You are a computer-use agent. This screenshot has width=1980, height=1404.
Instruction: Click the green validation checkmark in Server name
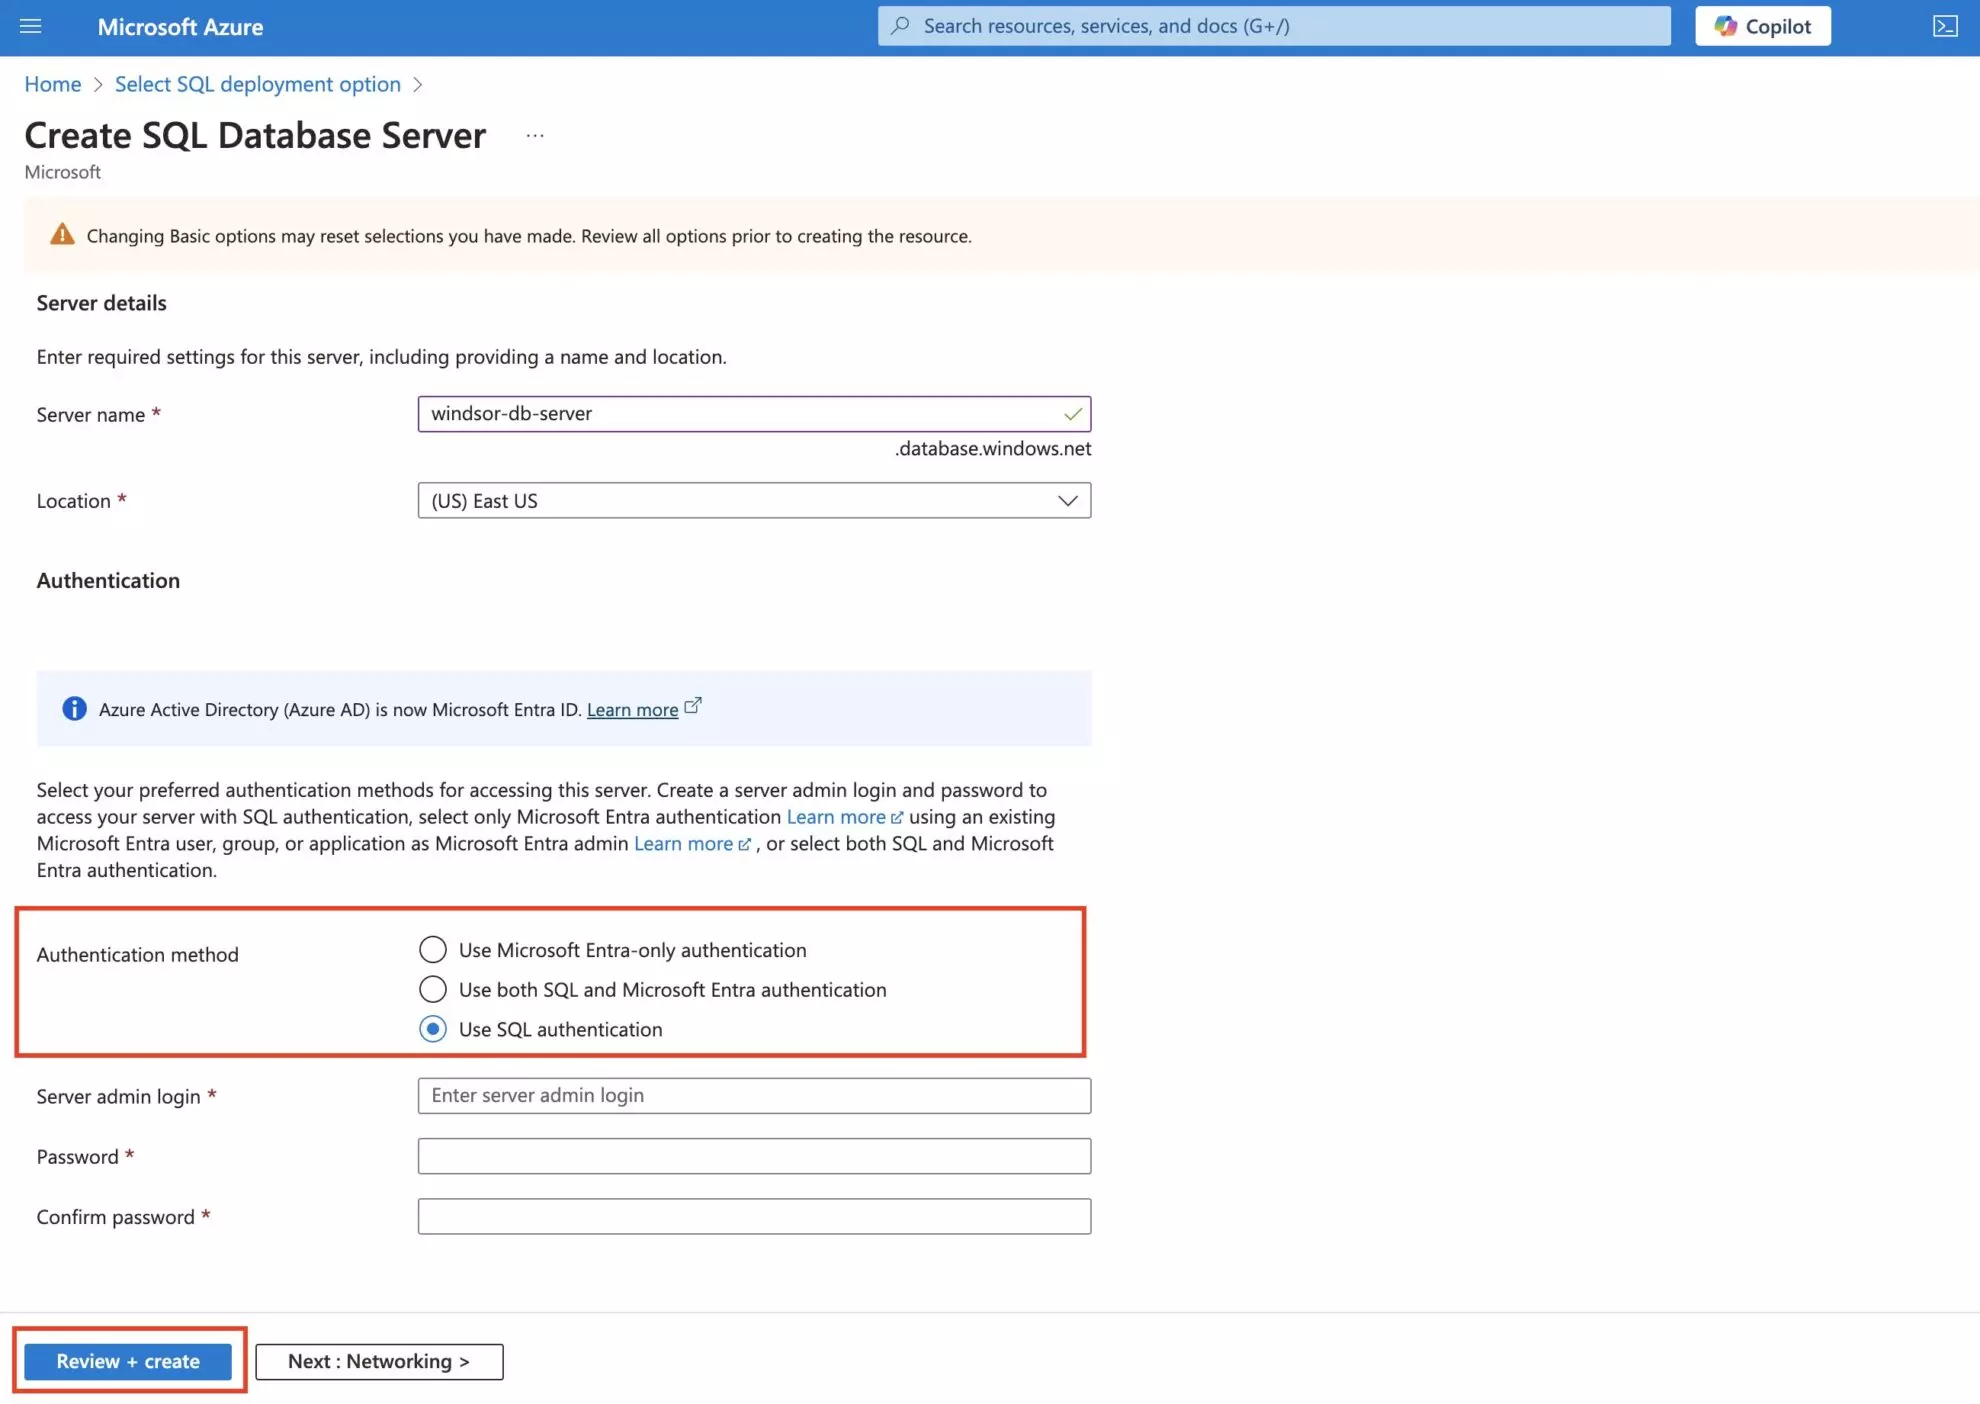click(x=1073, y=414)
